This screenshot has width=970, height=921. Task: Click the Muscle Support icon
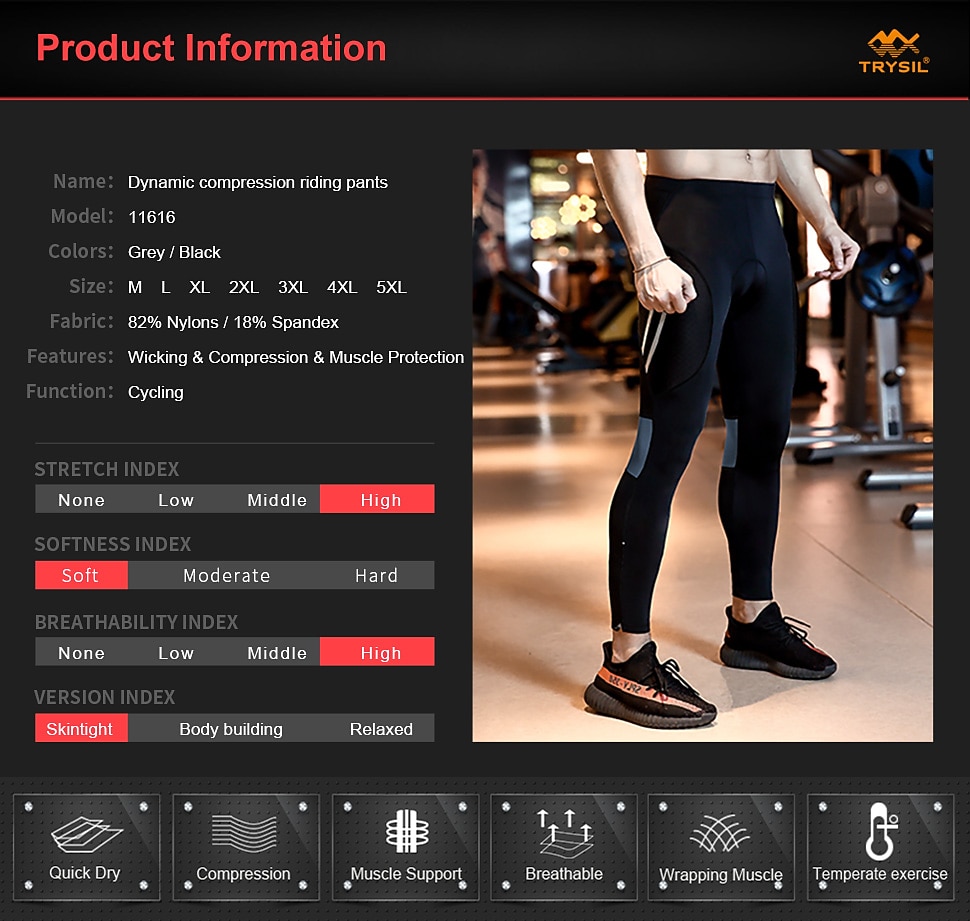(x=404, y=846)
